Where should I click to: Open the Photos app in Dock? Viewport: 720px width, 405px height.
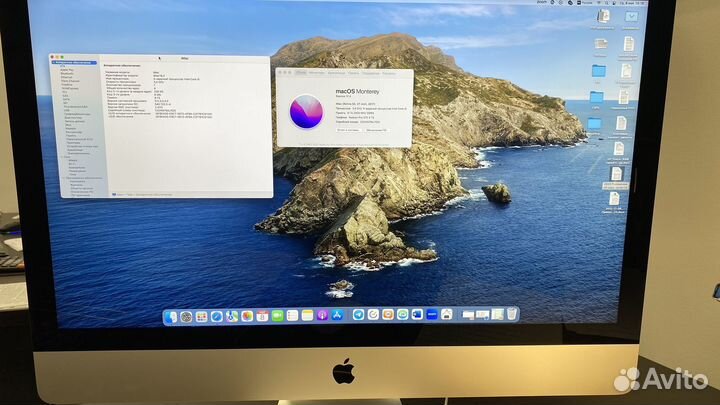click(x=247, y=316)
